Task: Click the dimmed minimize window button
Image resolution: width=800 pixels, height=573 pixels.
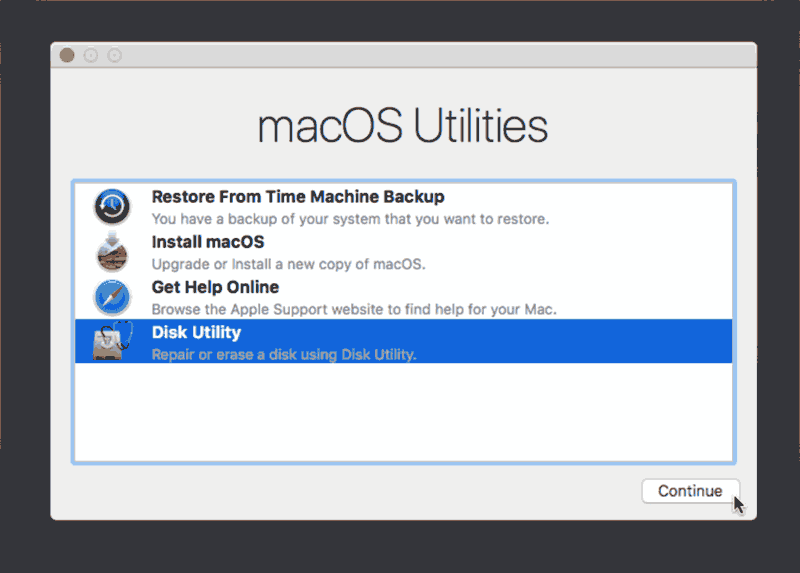Action: click(91, 55)
